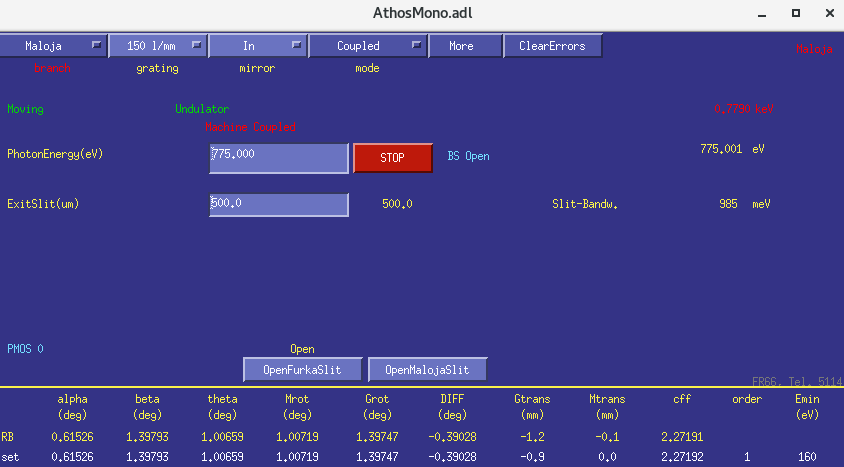The width and height of the screenshot is (844, 467).
Task: Click the green 'Undulator' label
Action: pos(202,109)
